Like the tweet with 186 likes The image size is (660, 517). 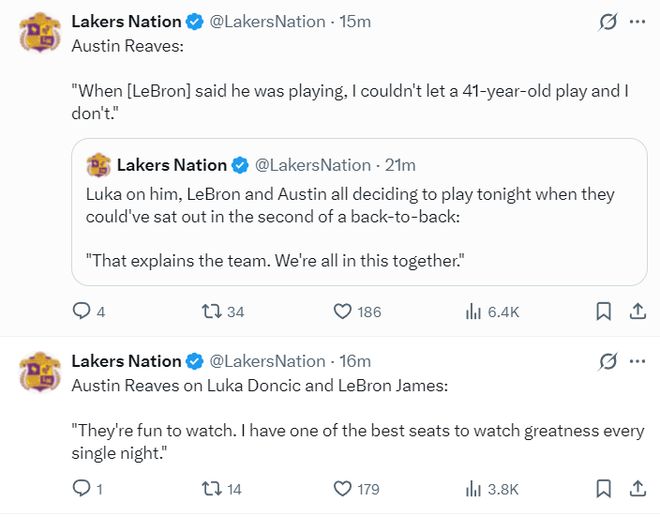[344, 312]
